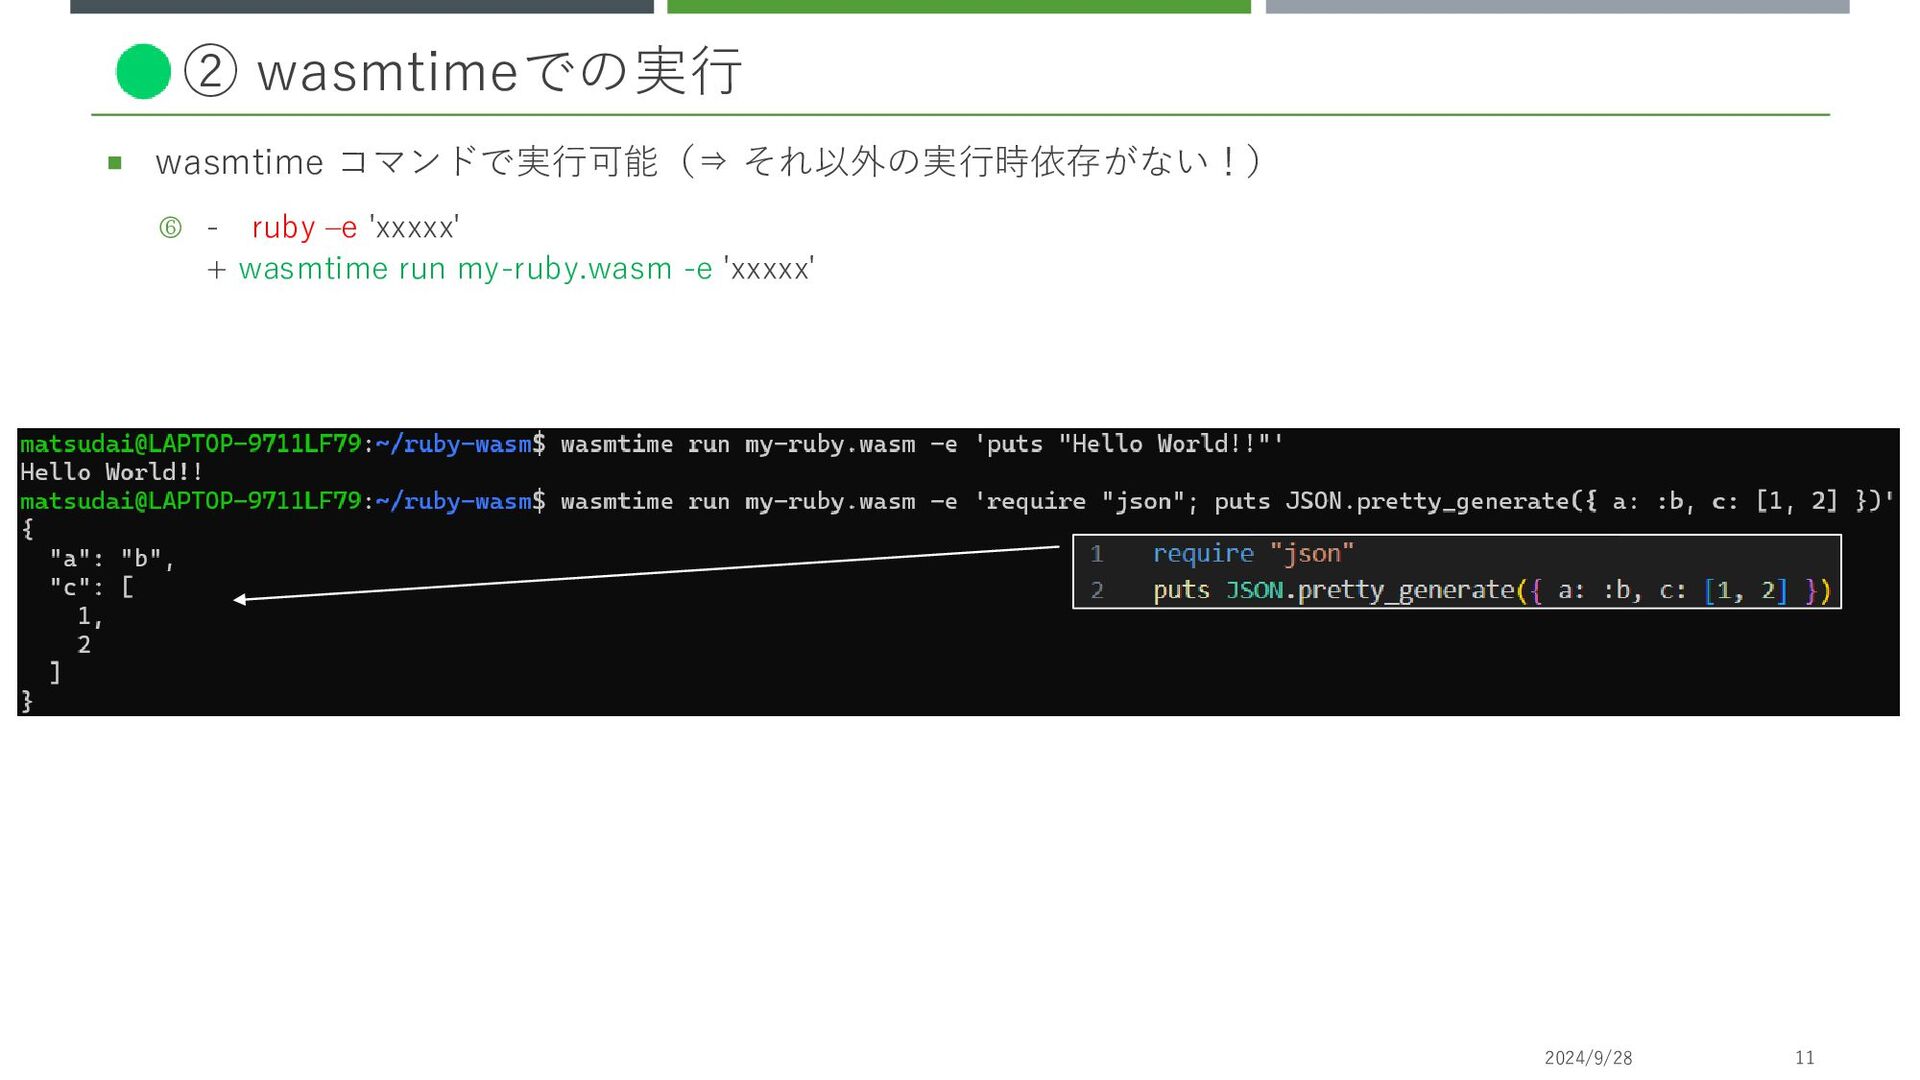
Task: Click the green top progress bar segment
Action: 958,6
